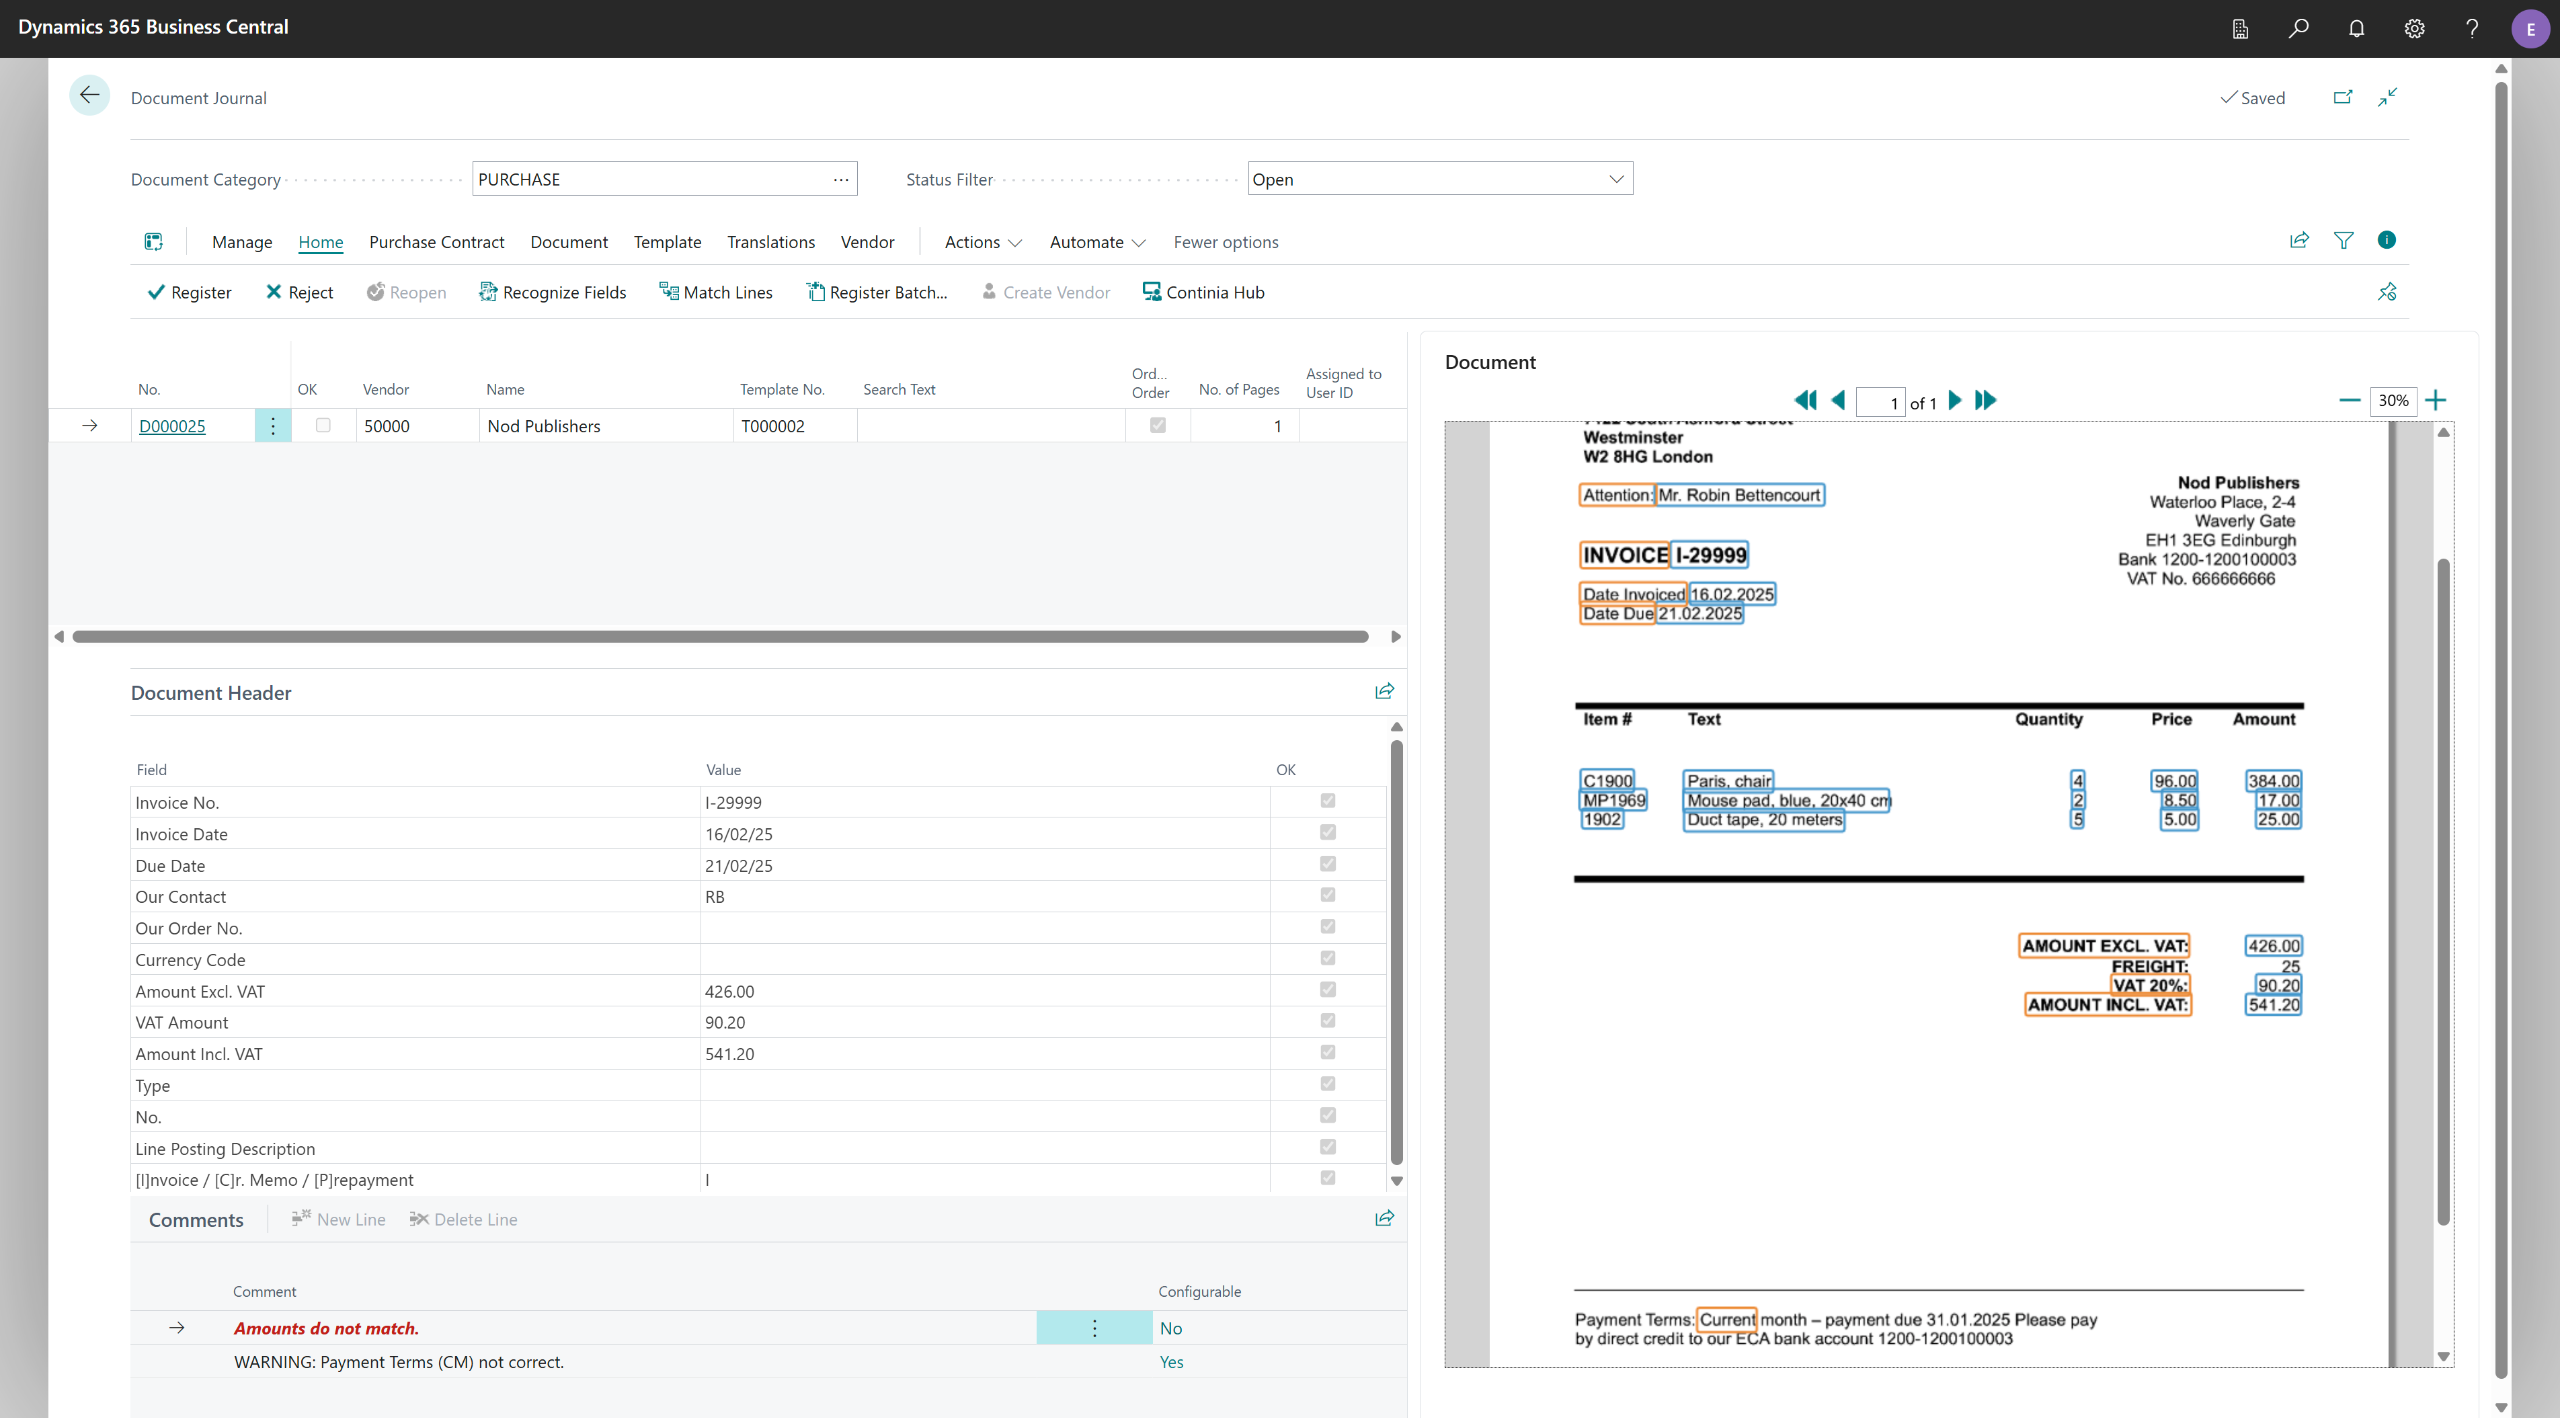
Task: Open document link D000025
Action: [172, 426]
